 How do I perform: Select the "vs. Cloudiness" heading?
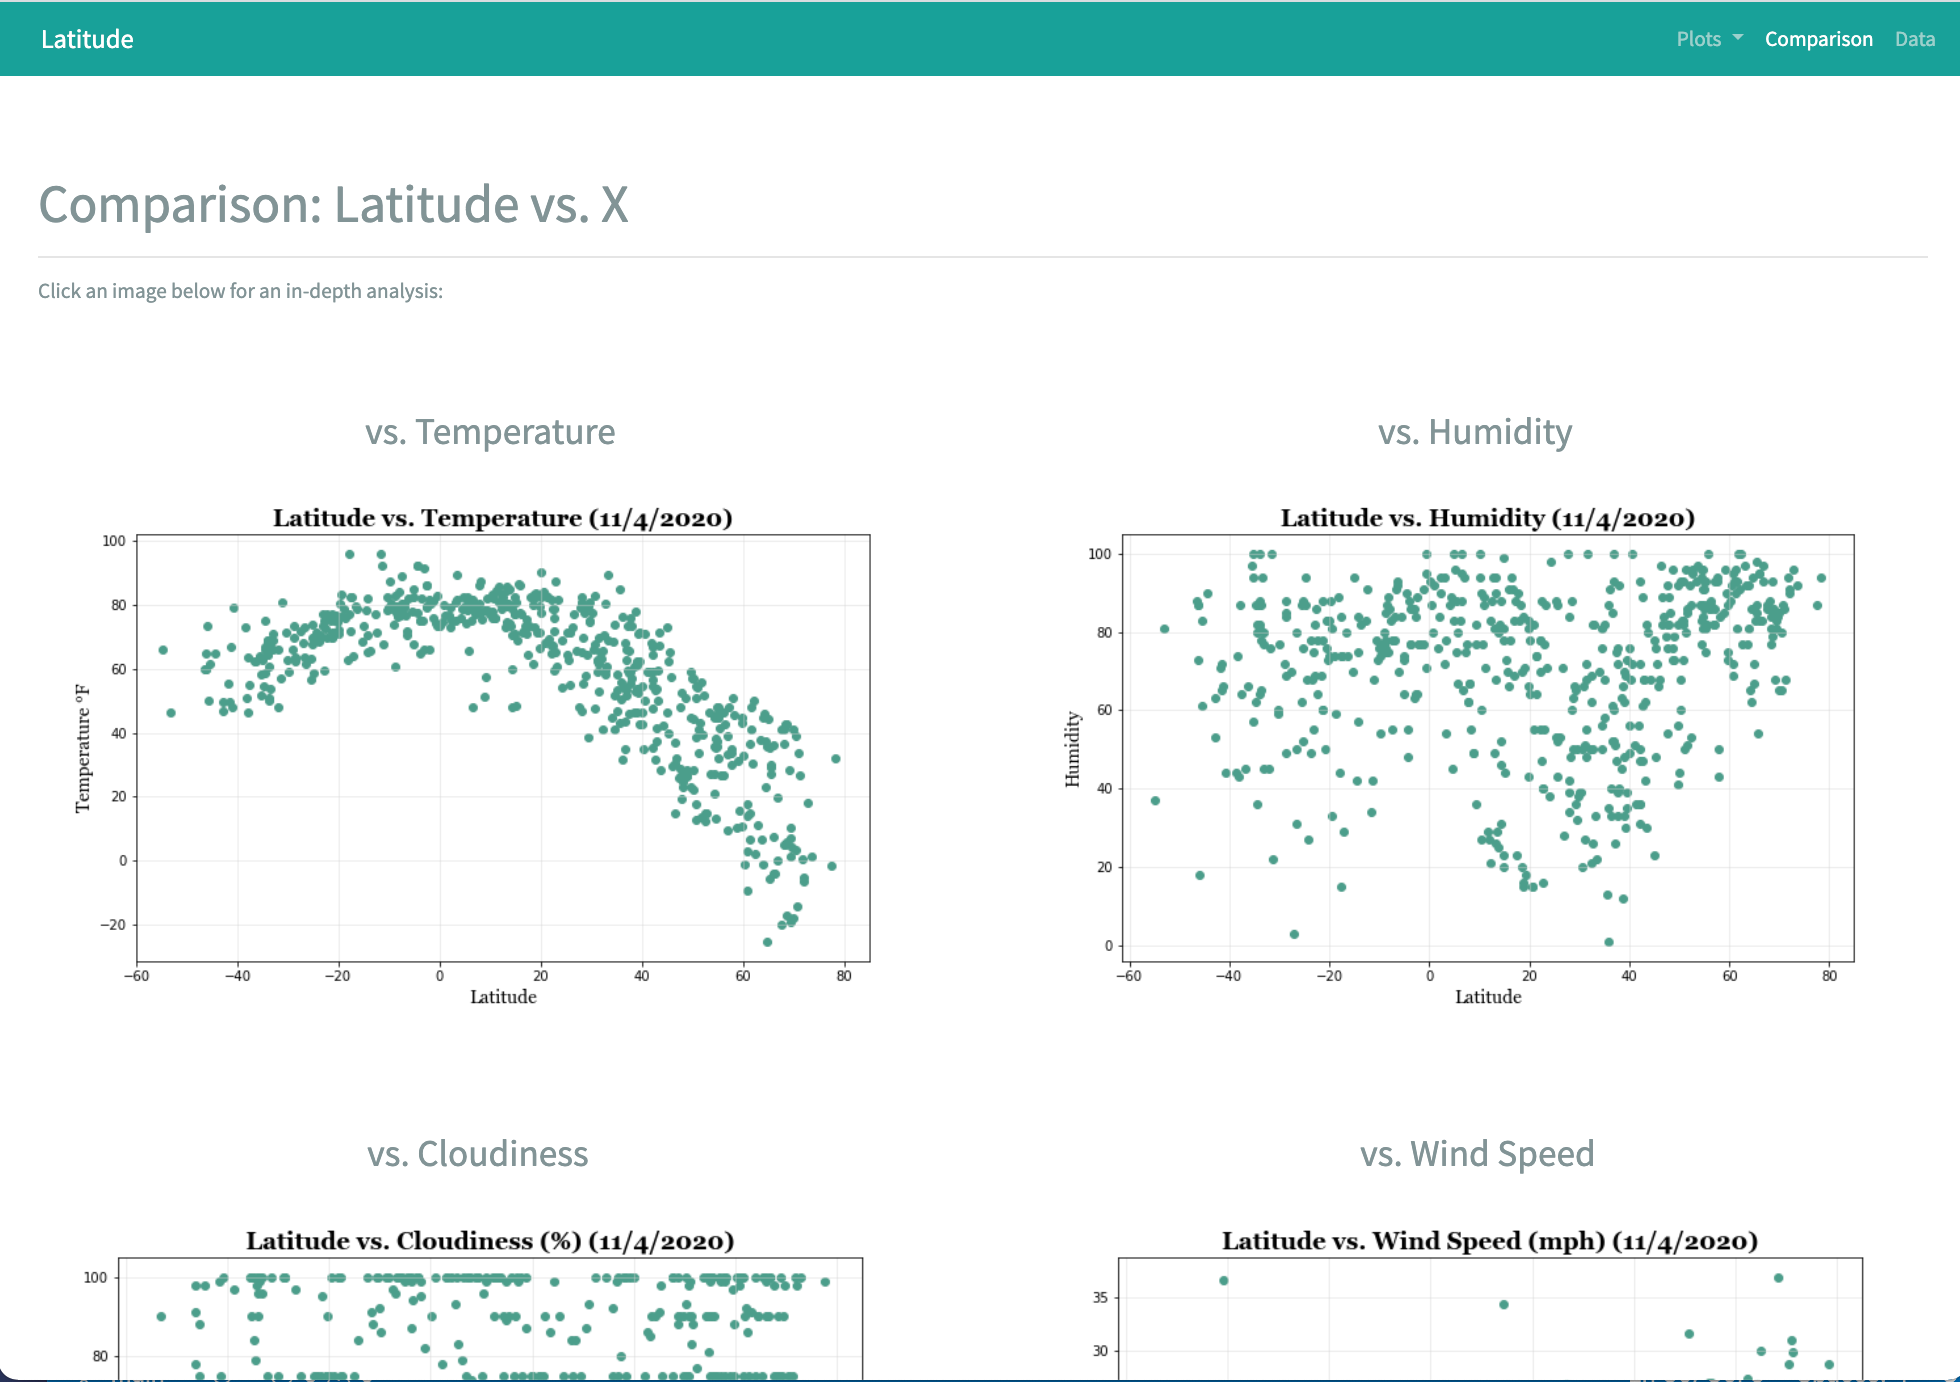[x=477, y=1154]
